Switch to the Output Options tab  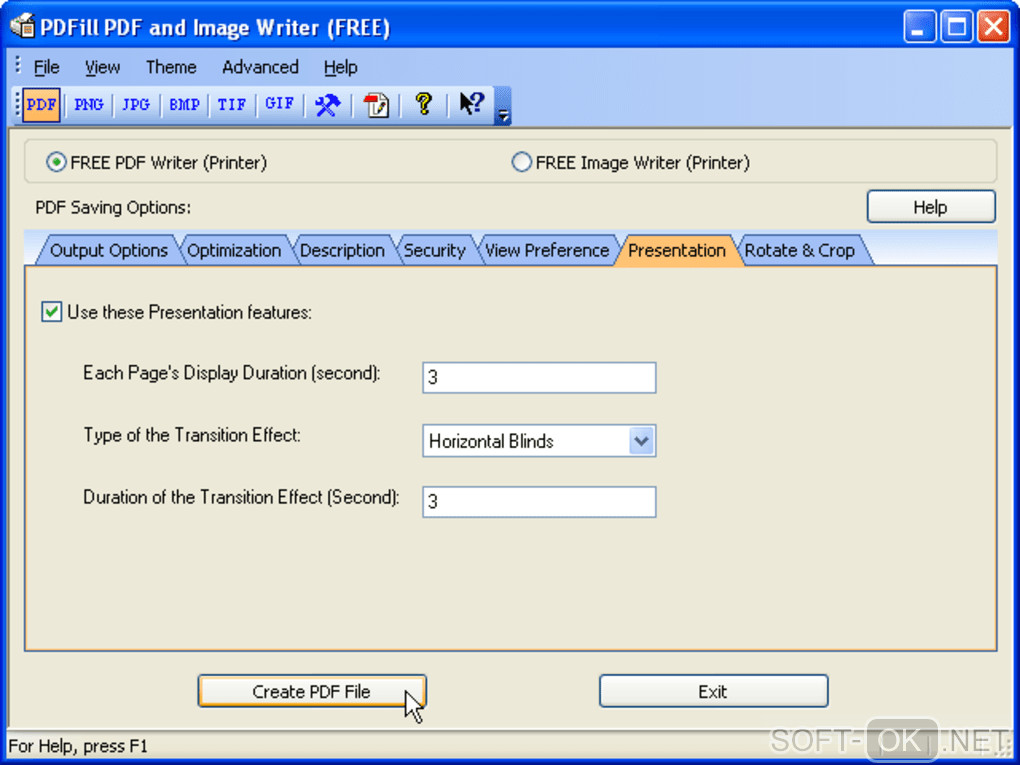[109, 250]
